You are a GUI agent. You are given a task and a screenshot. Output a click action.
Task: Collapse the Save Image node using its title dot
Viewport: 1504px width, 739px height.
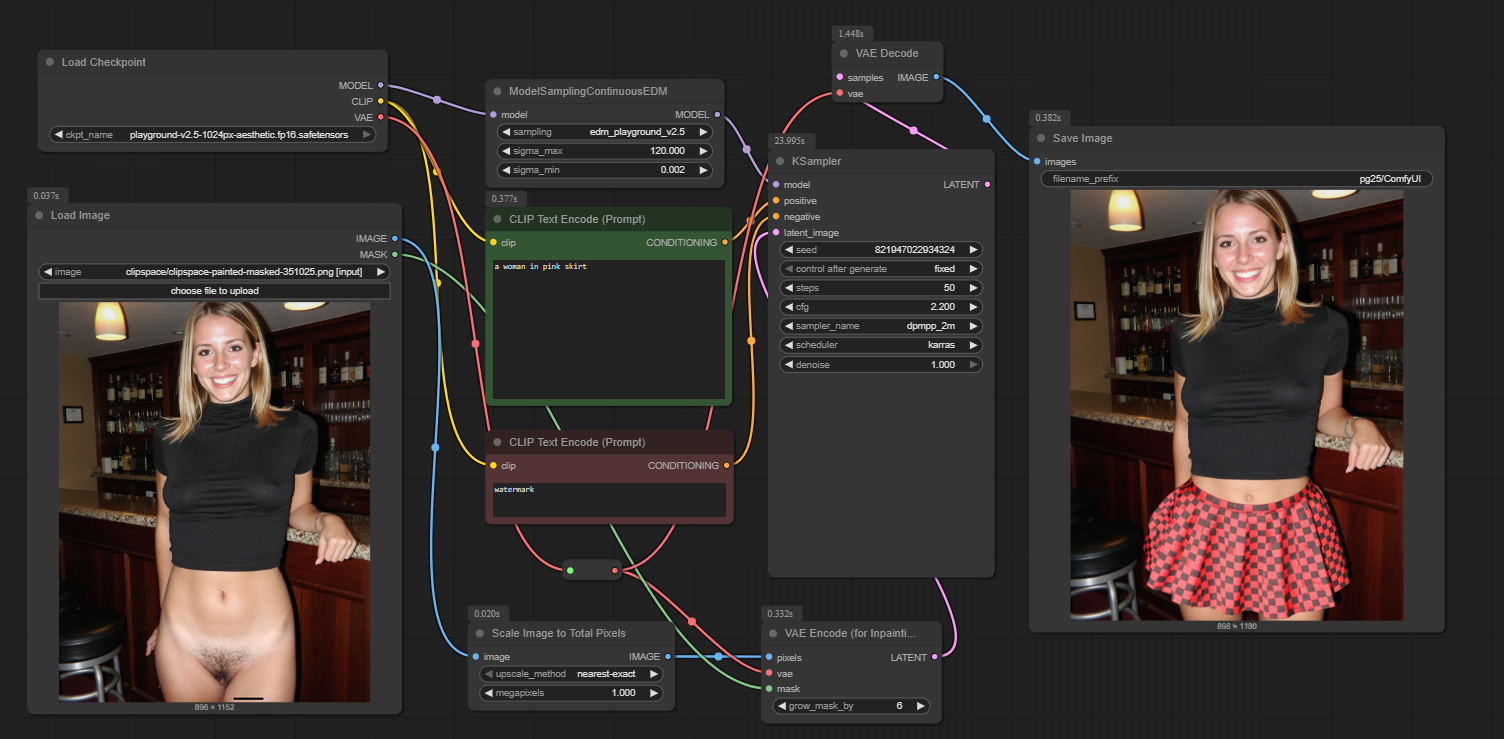[x=1041, y=138]
